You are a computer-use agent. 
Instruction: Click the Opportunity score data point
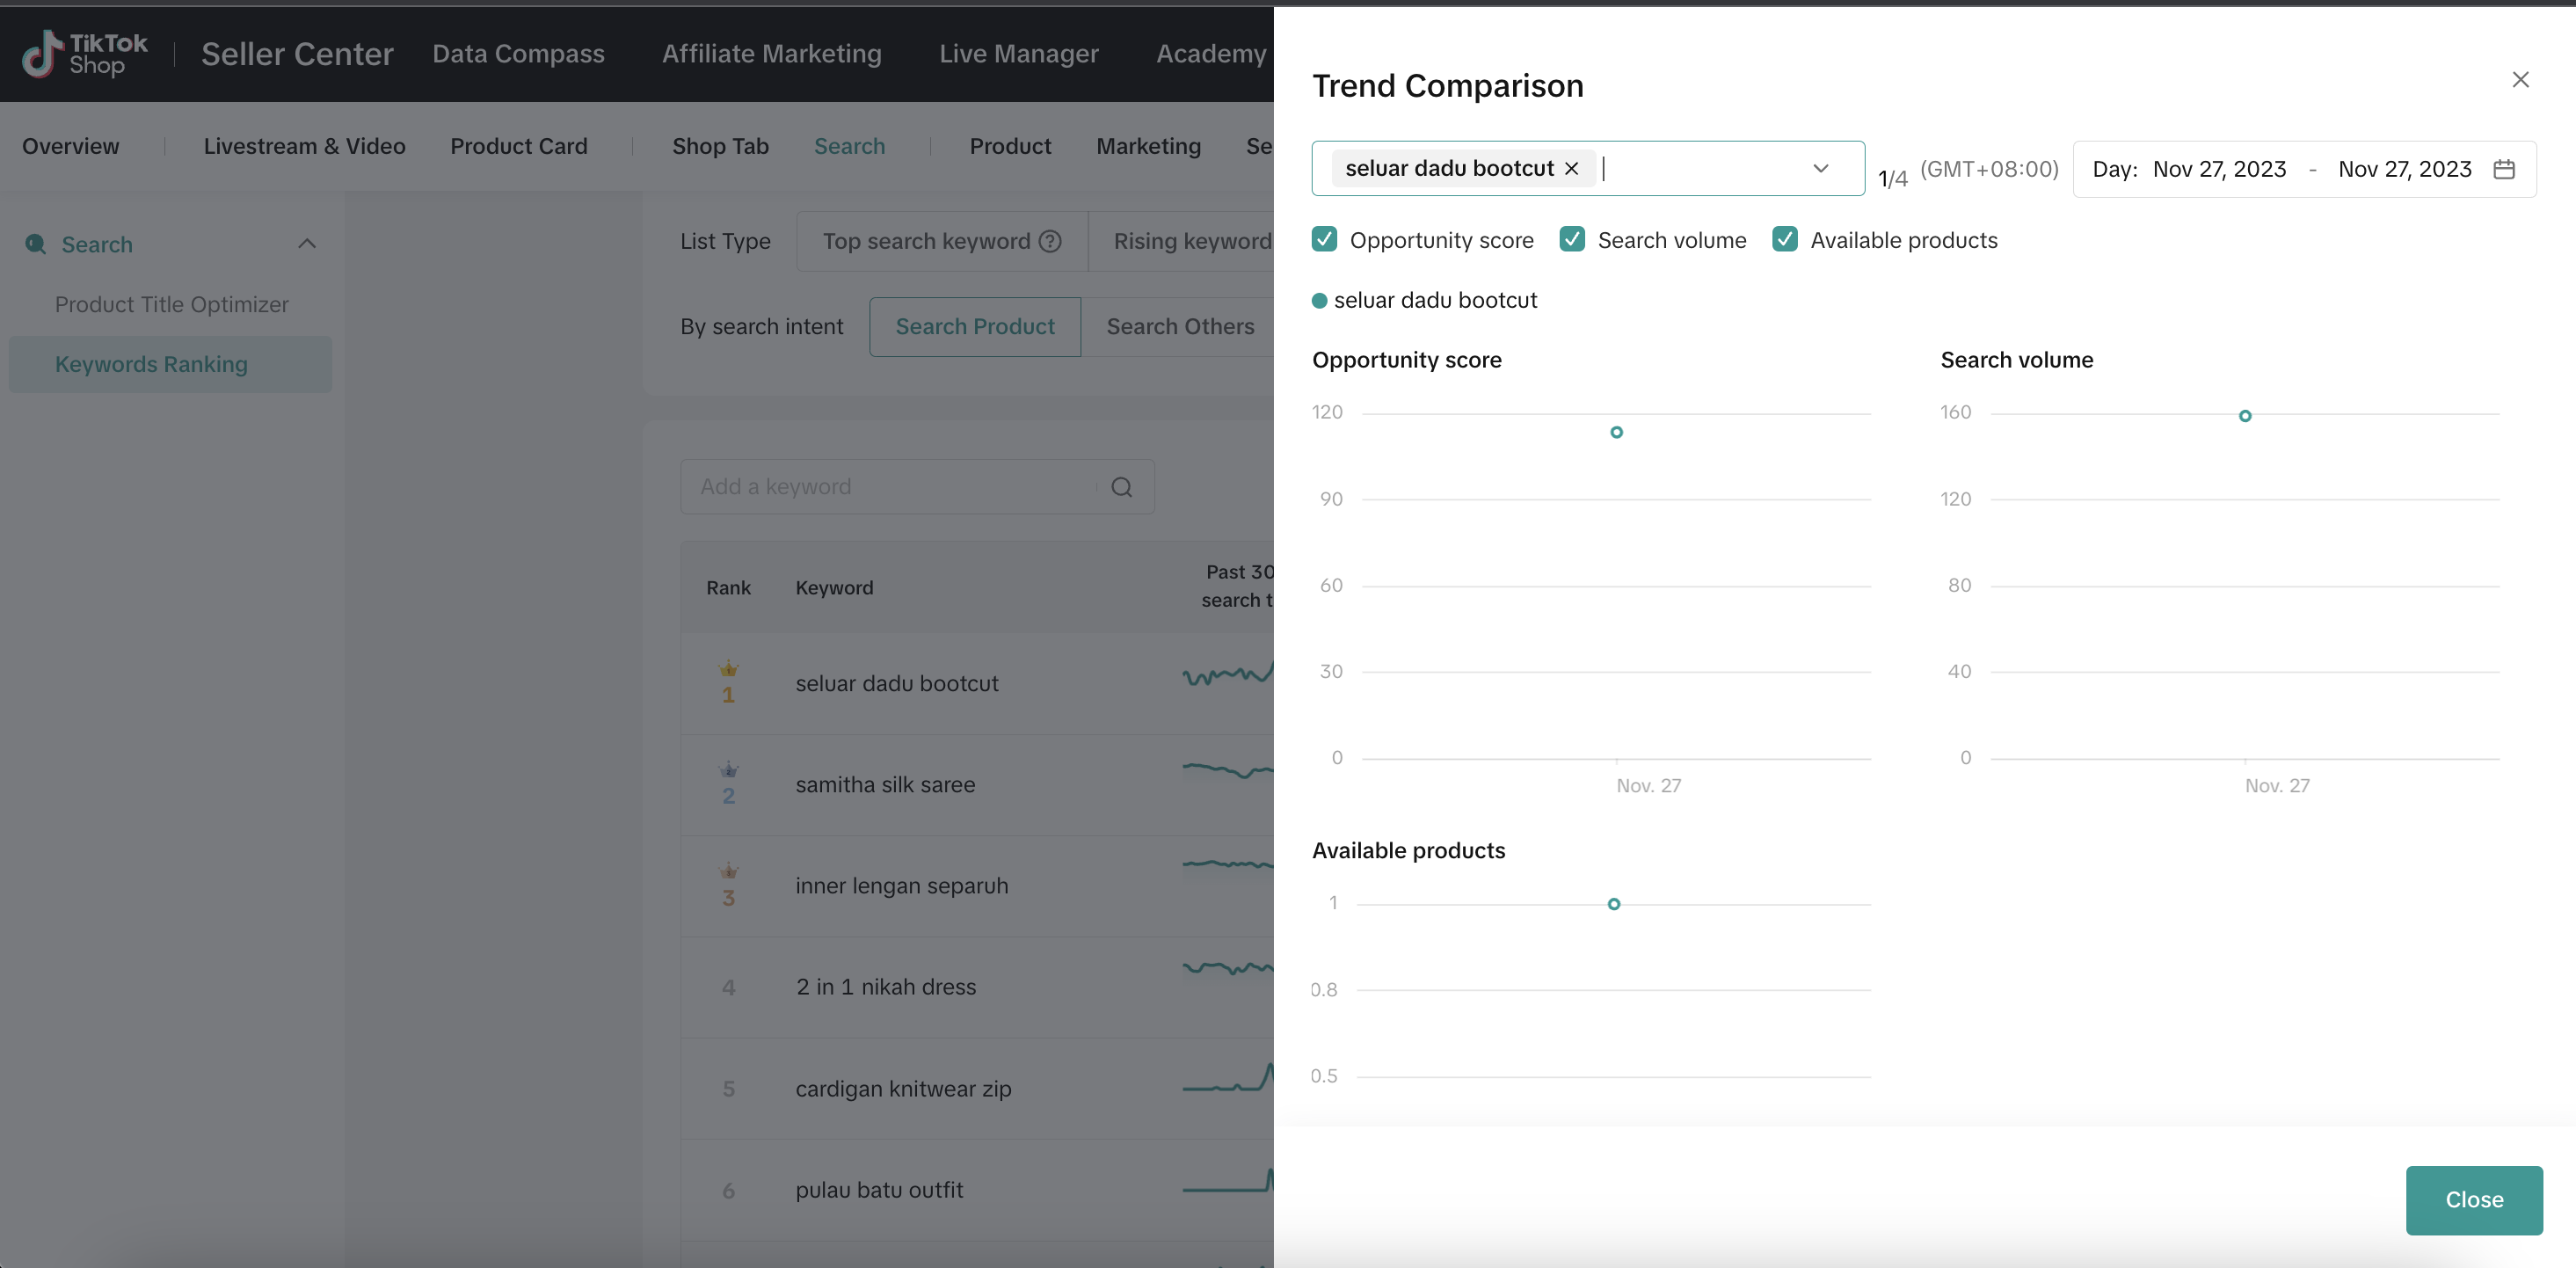click(1617, 432)
